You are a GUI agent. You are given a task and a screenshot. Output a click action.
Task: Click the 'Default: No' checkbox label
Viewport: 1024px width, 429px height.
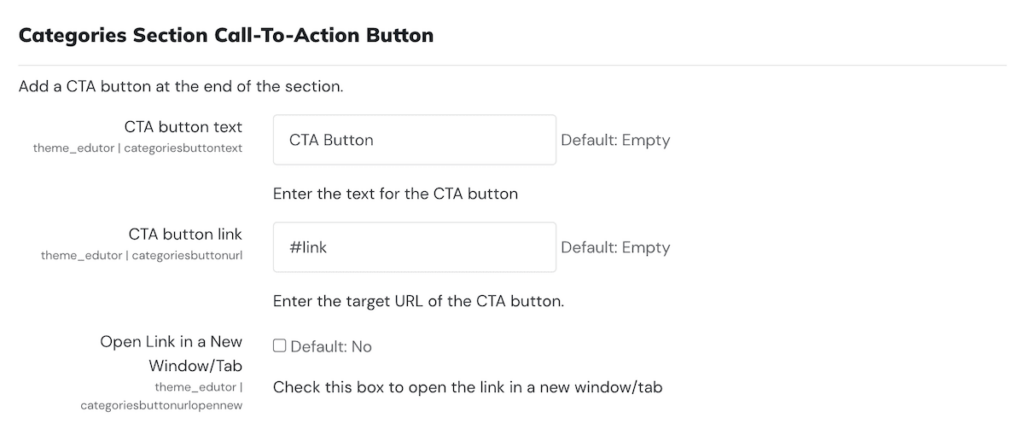[331, 346]
